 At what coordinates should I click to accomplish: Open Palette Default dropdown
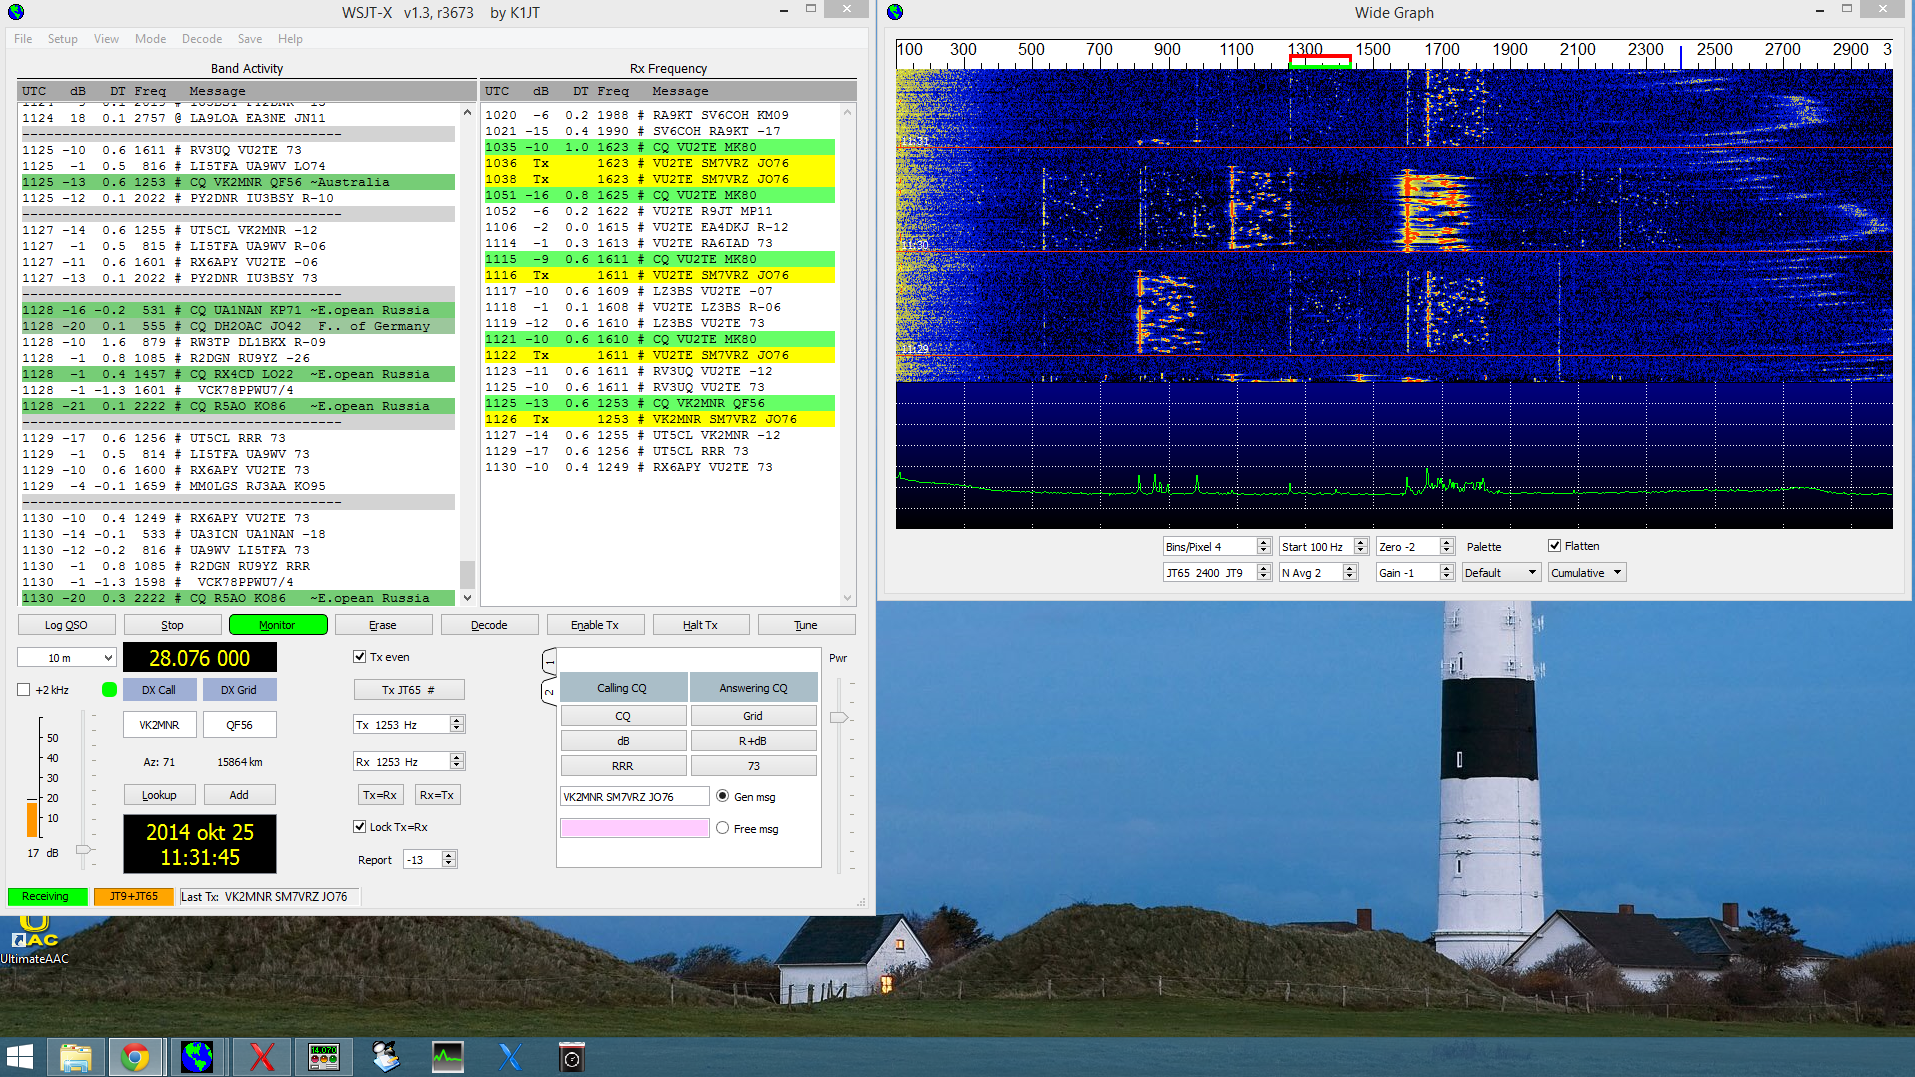tap(1500, 573)
